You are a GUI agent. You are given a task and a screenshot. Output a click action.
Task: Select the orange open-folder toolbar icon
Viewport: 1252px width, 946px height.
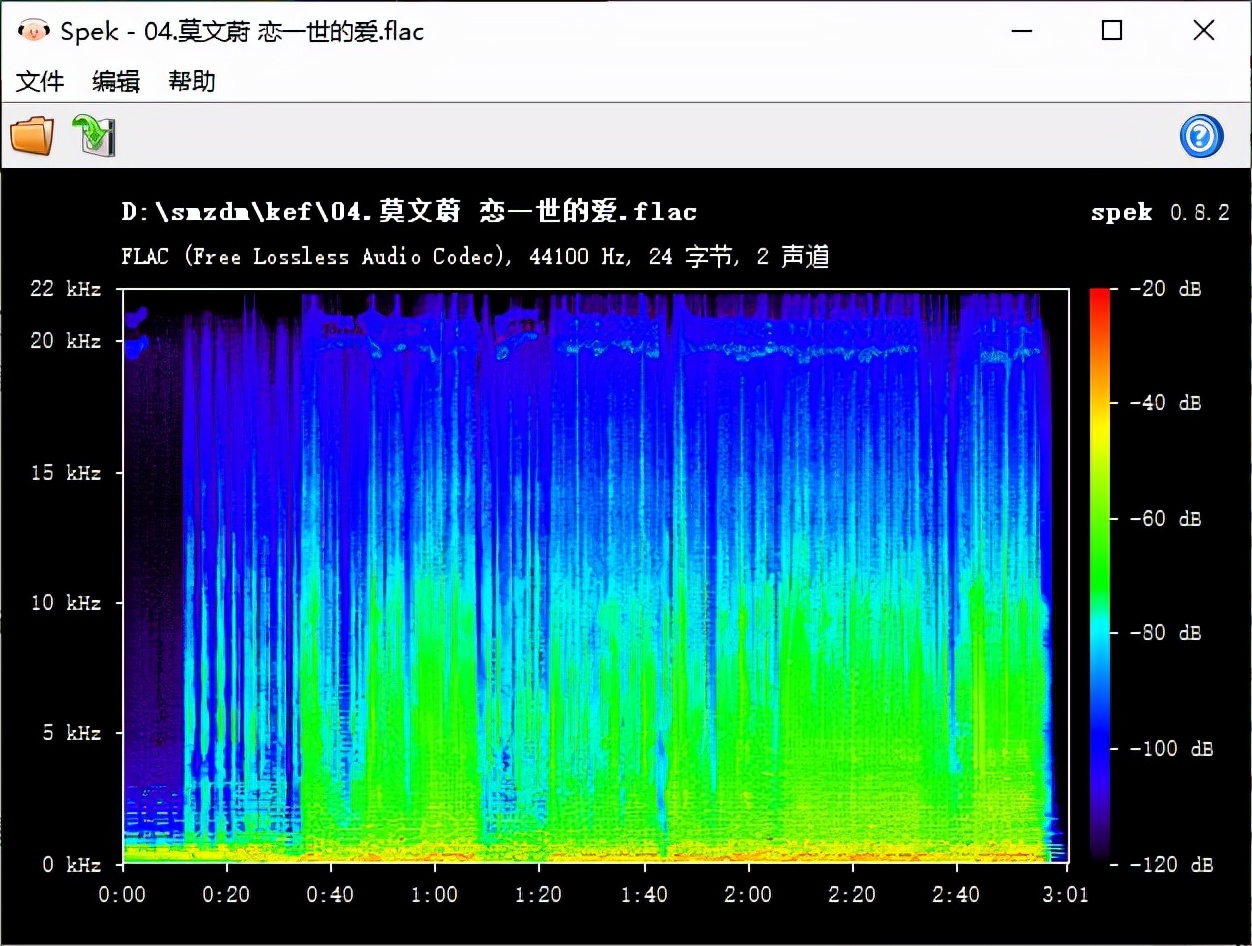[x=31, y=135]
